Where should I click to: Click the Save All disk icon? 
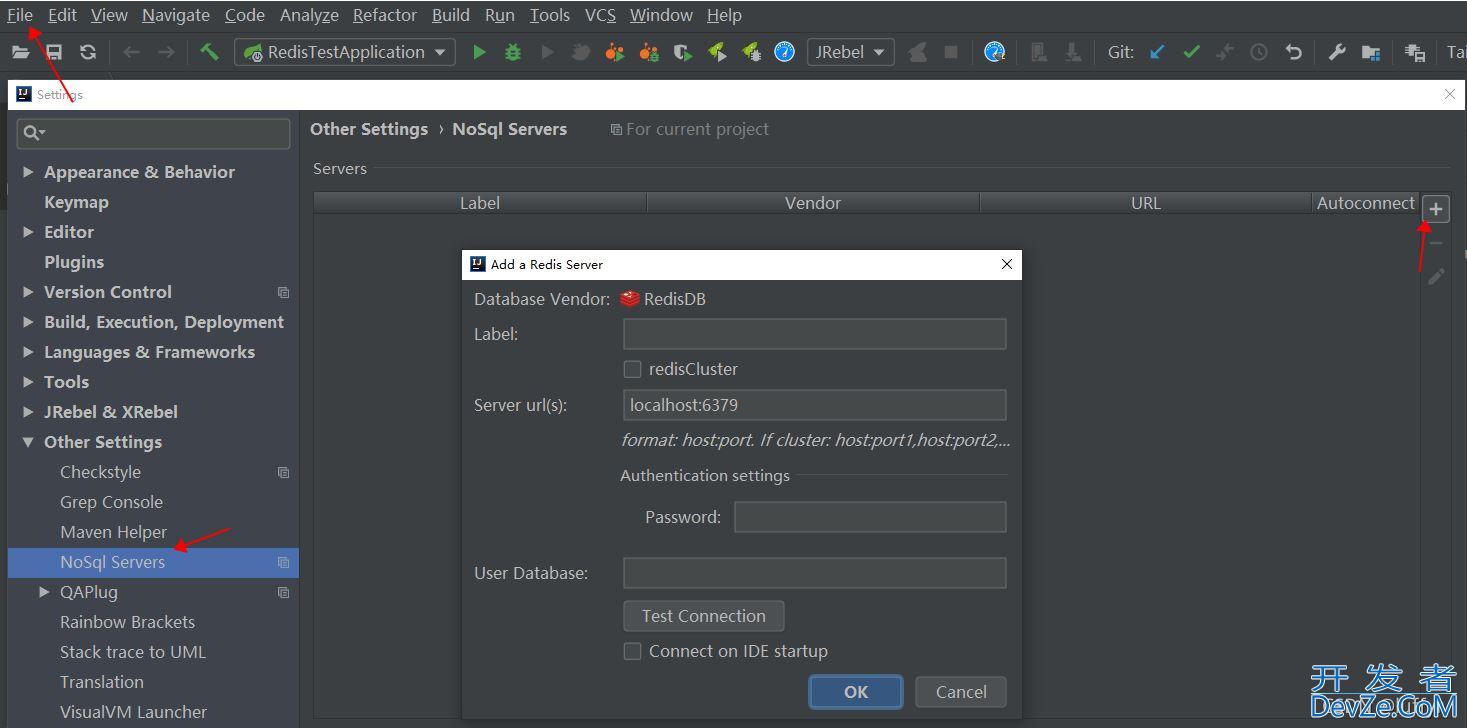(54, 52)
